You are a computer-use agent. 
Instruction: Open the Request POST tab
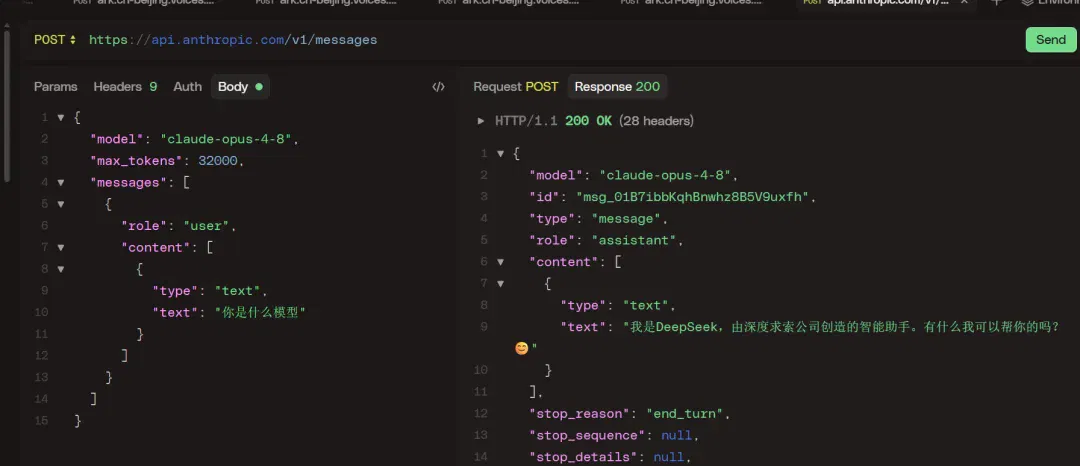click(x=516, y=87)
